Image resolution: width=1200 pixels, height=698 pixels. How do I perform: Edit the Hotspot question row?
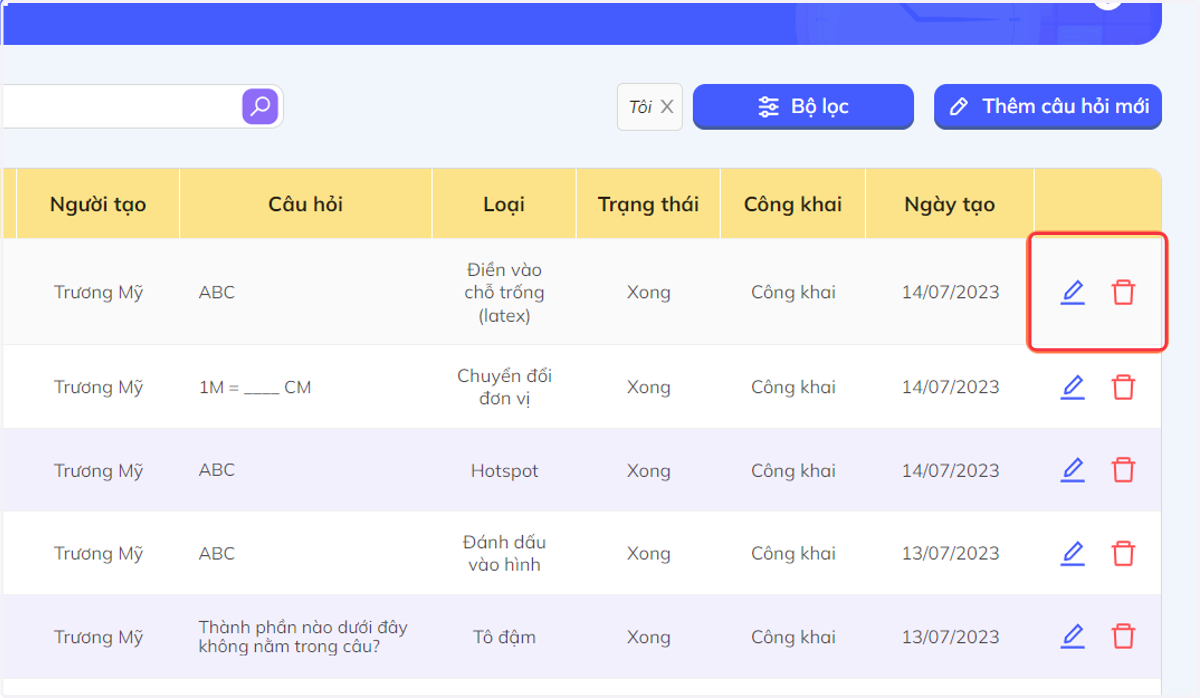tap(1072, 470)
